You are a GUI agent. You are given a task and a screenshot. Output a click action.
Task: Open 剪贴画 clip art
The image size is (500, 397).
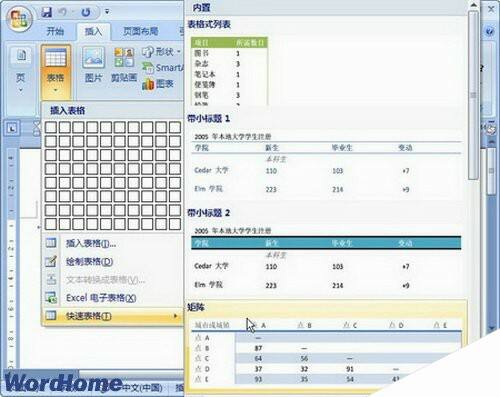coord(124,65)
